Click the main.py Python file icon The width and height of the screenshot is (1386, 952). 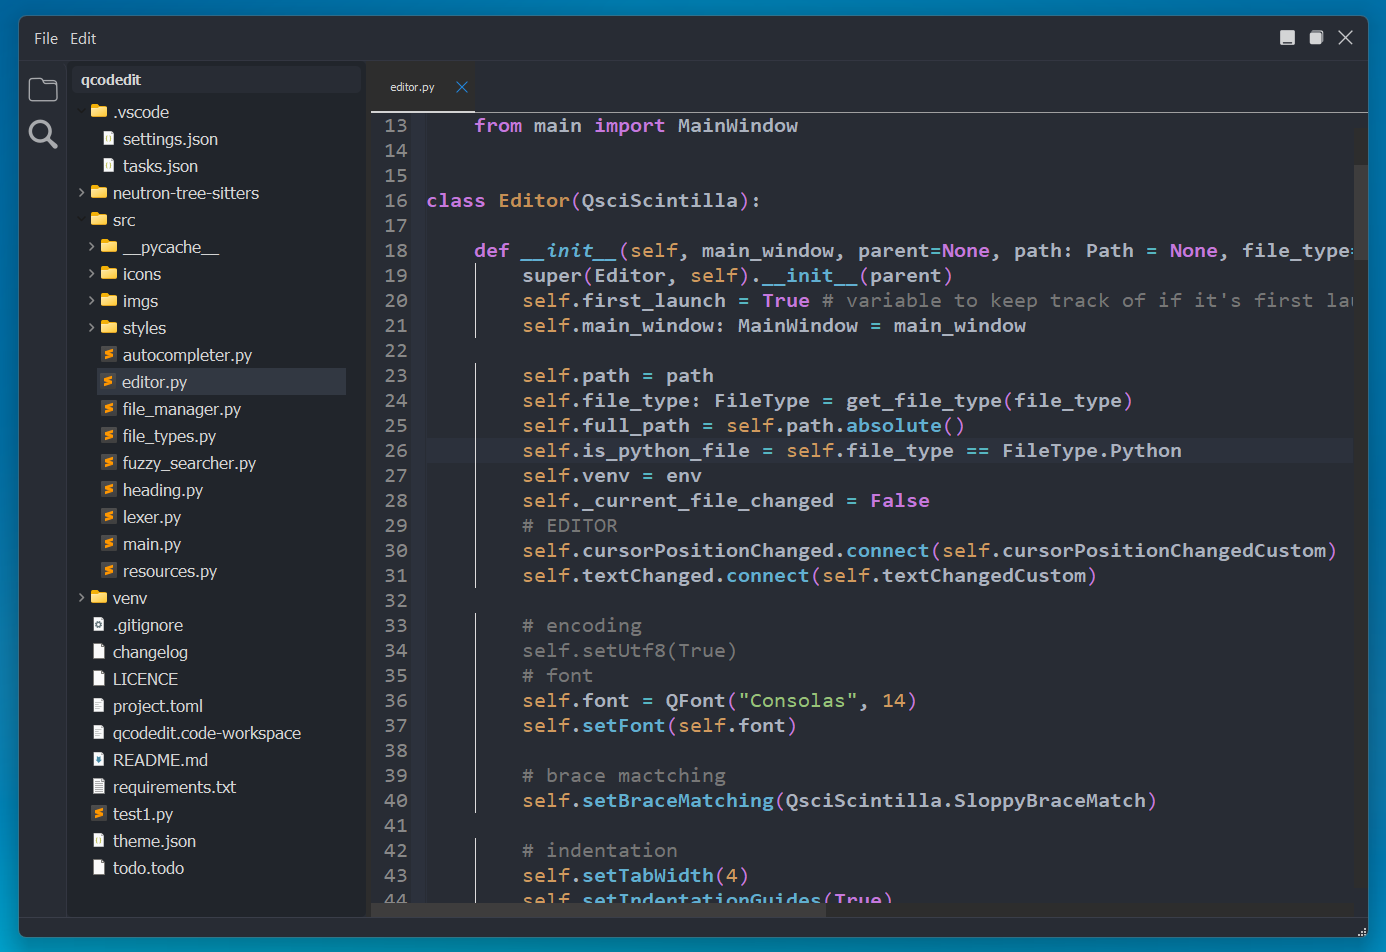tap(109, 543)
